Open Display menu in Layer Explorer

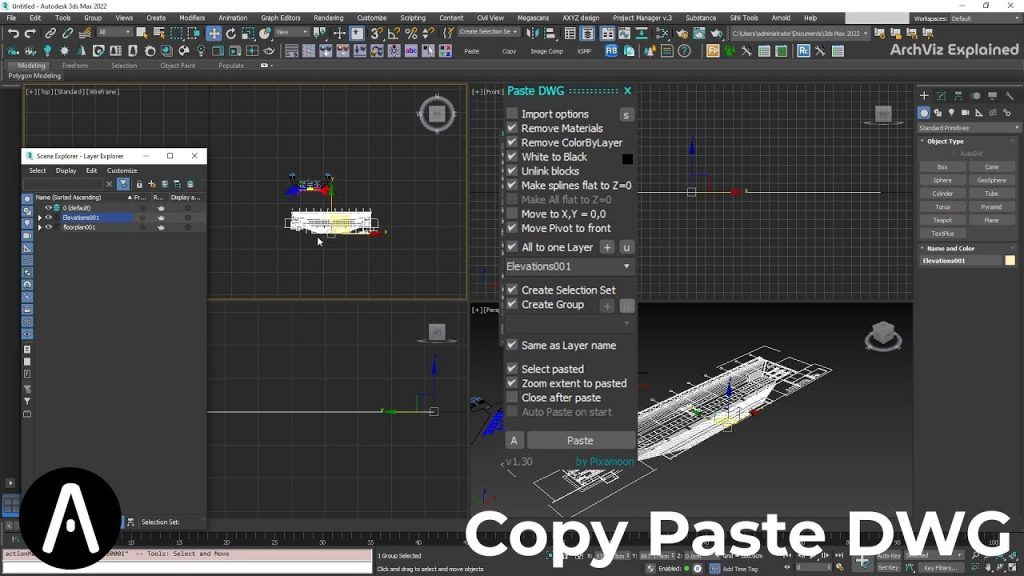(66, 170)
